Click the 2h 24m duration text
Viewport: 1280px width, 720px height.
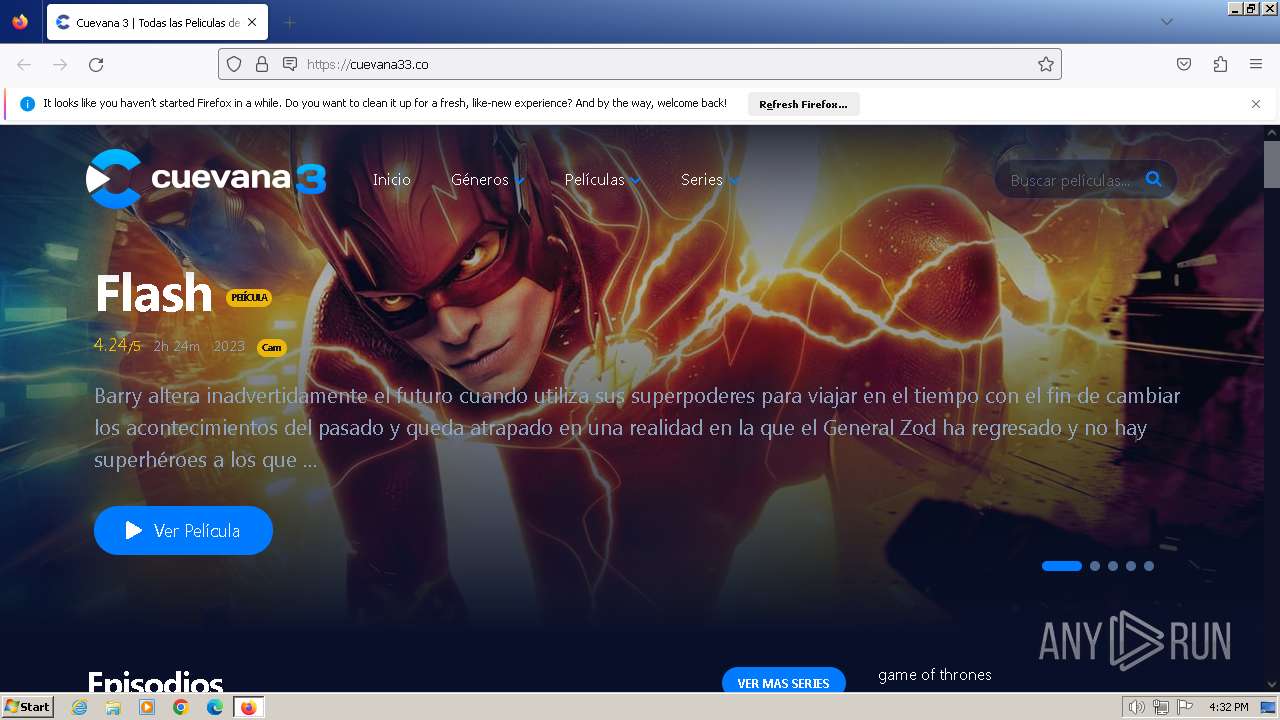[x=176, y=347]
